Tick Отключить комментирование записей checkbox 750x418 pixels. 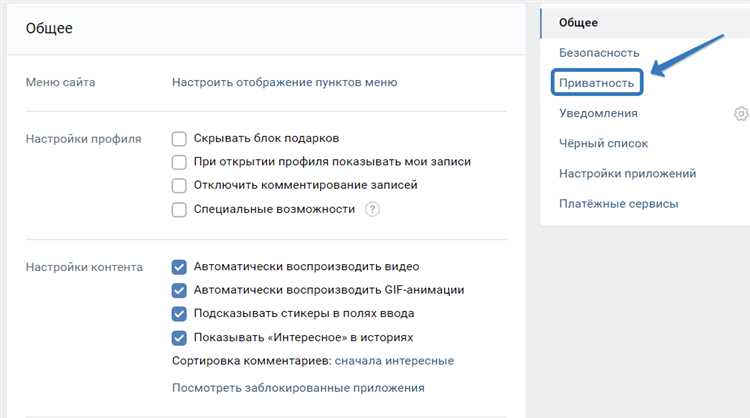coord(179,186)
